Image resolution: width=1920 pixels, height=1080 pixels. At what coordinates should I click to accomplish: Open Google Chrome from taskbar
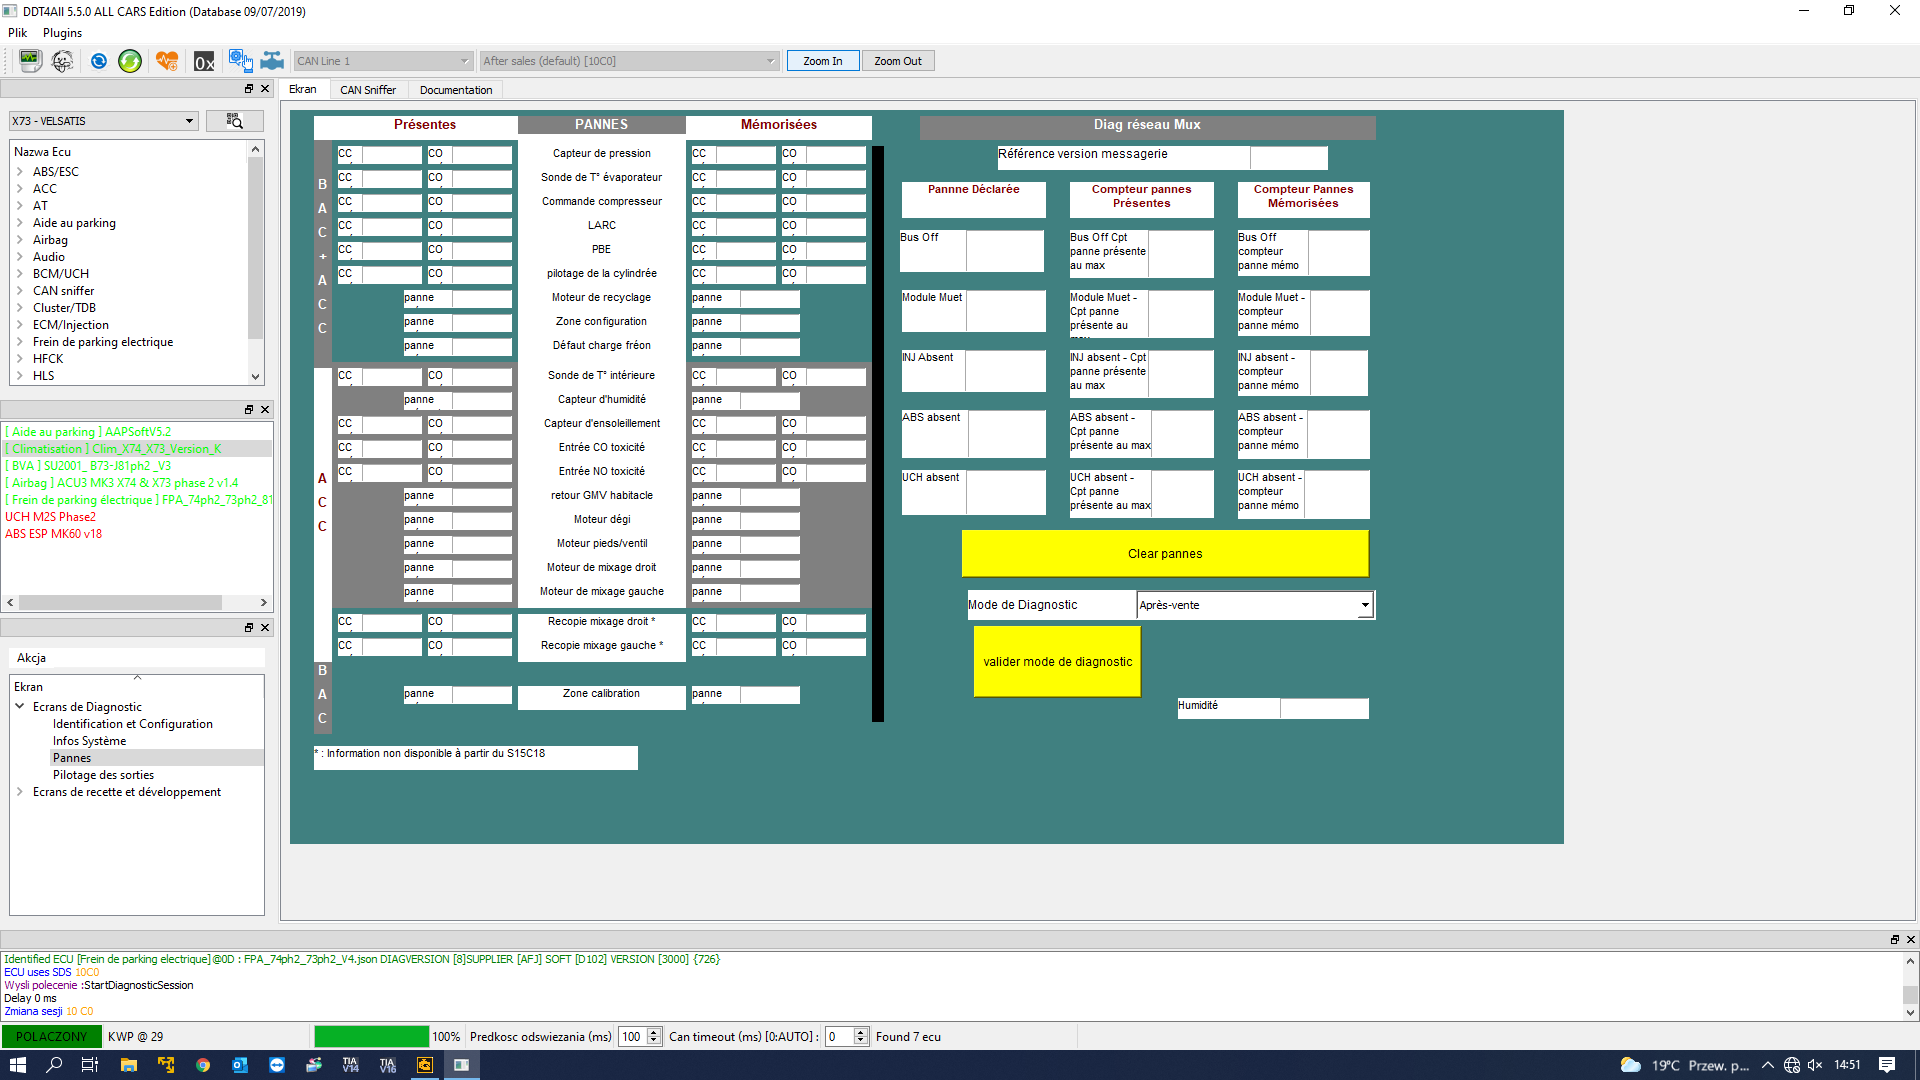click(x=203, y=1065)
